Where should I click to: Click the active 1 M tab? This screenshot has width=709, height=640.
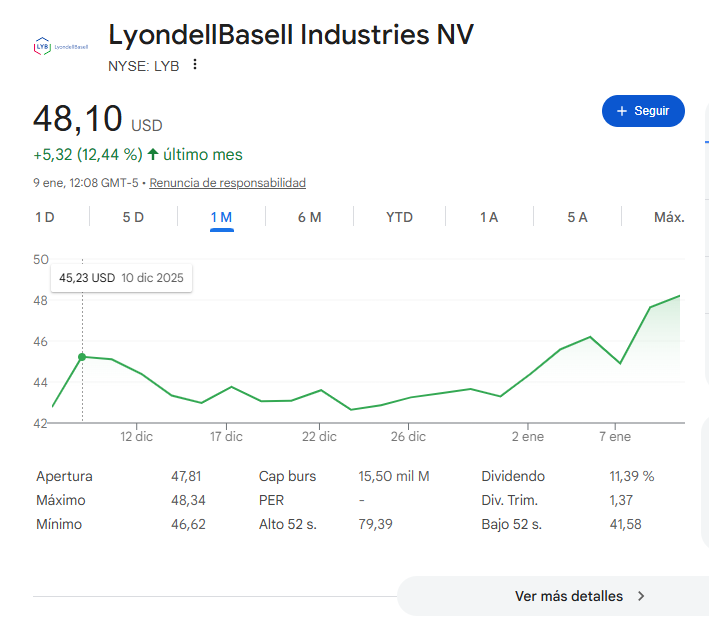pos(221,217)
